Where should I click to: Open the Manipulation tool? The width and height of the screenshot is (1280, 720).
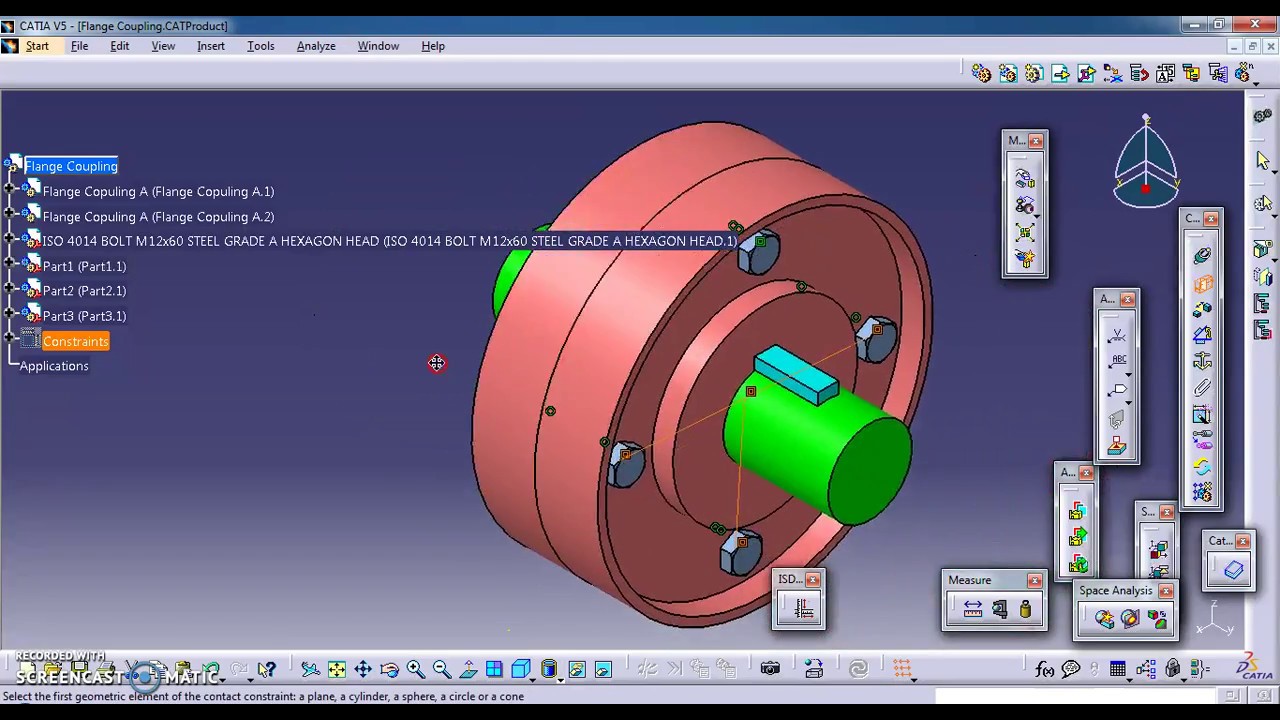(x=1024, y=179)
